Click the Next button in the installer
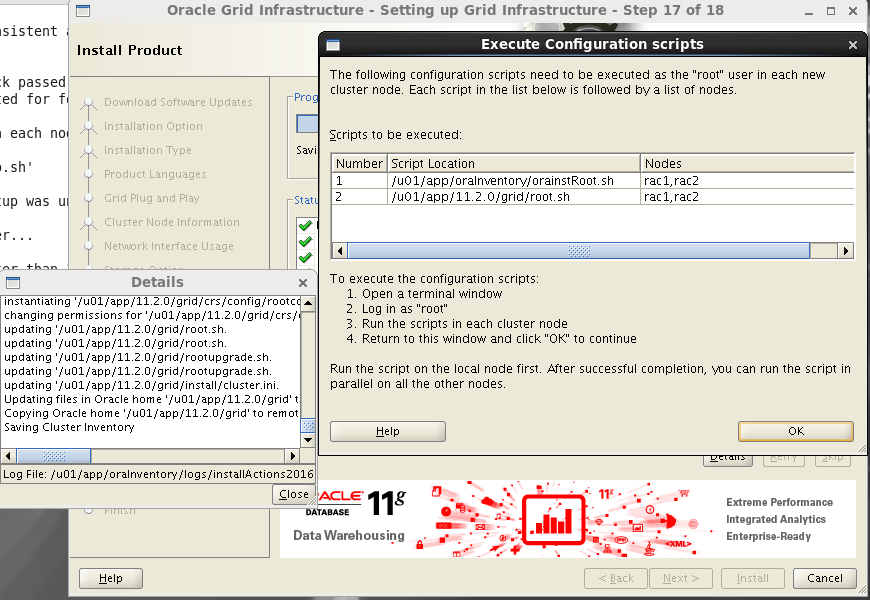Screen dimensions: 870x600 point(681,578)
